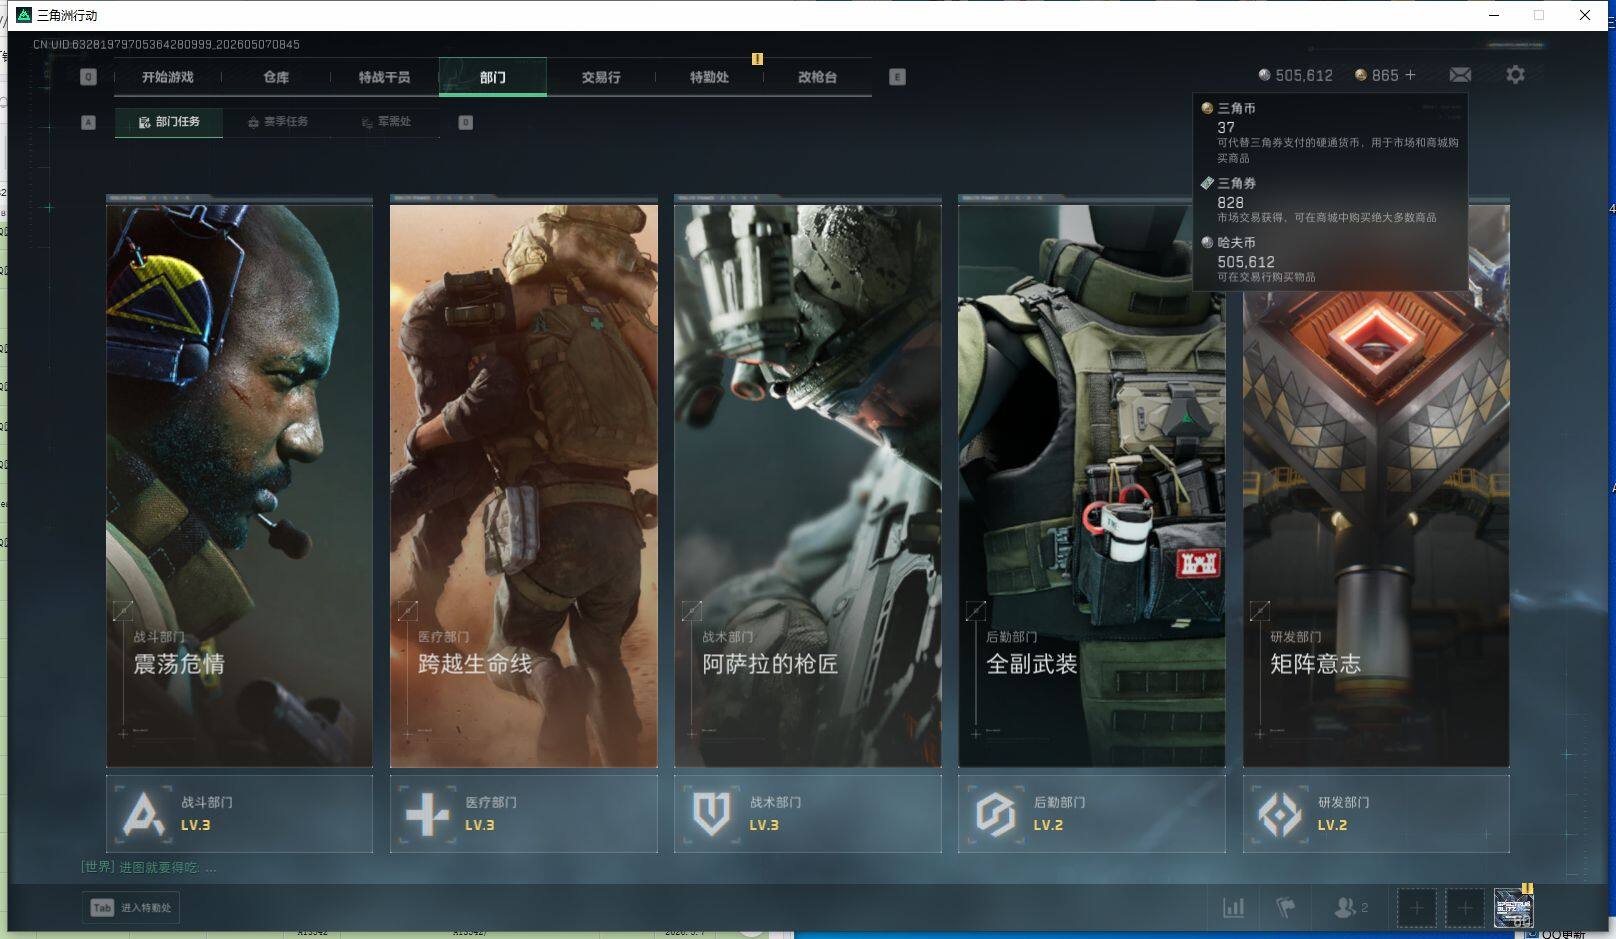This screenshot has height=939, width=1616.
Task: Click the 研发部门 diamond emblem icon
Action: pos(1279,814)
